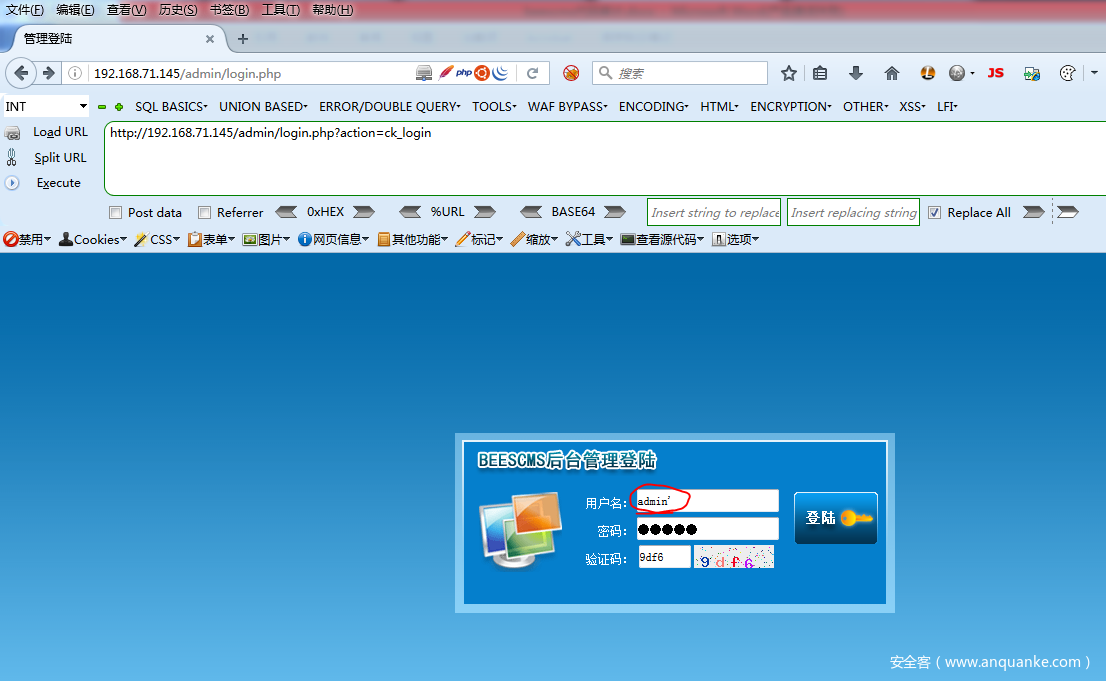Click the server icon in address bar
The height and width of the screenshot is (681, 1106).
point(424,73)
